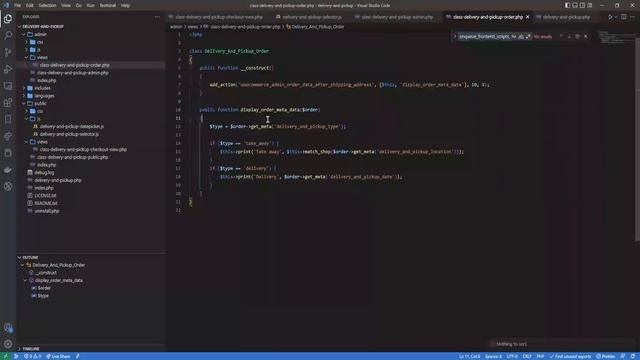640x360 pixels.
Task: Open the Run and Debug view
Action: coord(8,69)
